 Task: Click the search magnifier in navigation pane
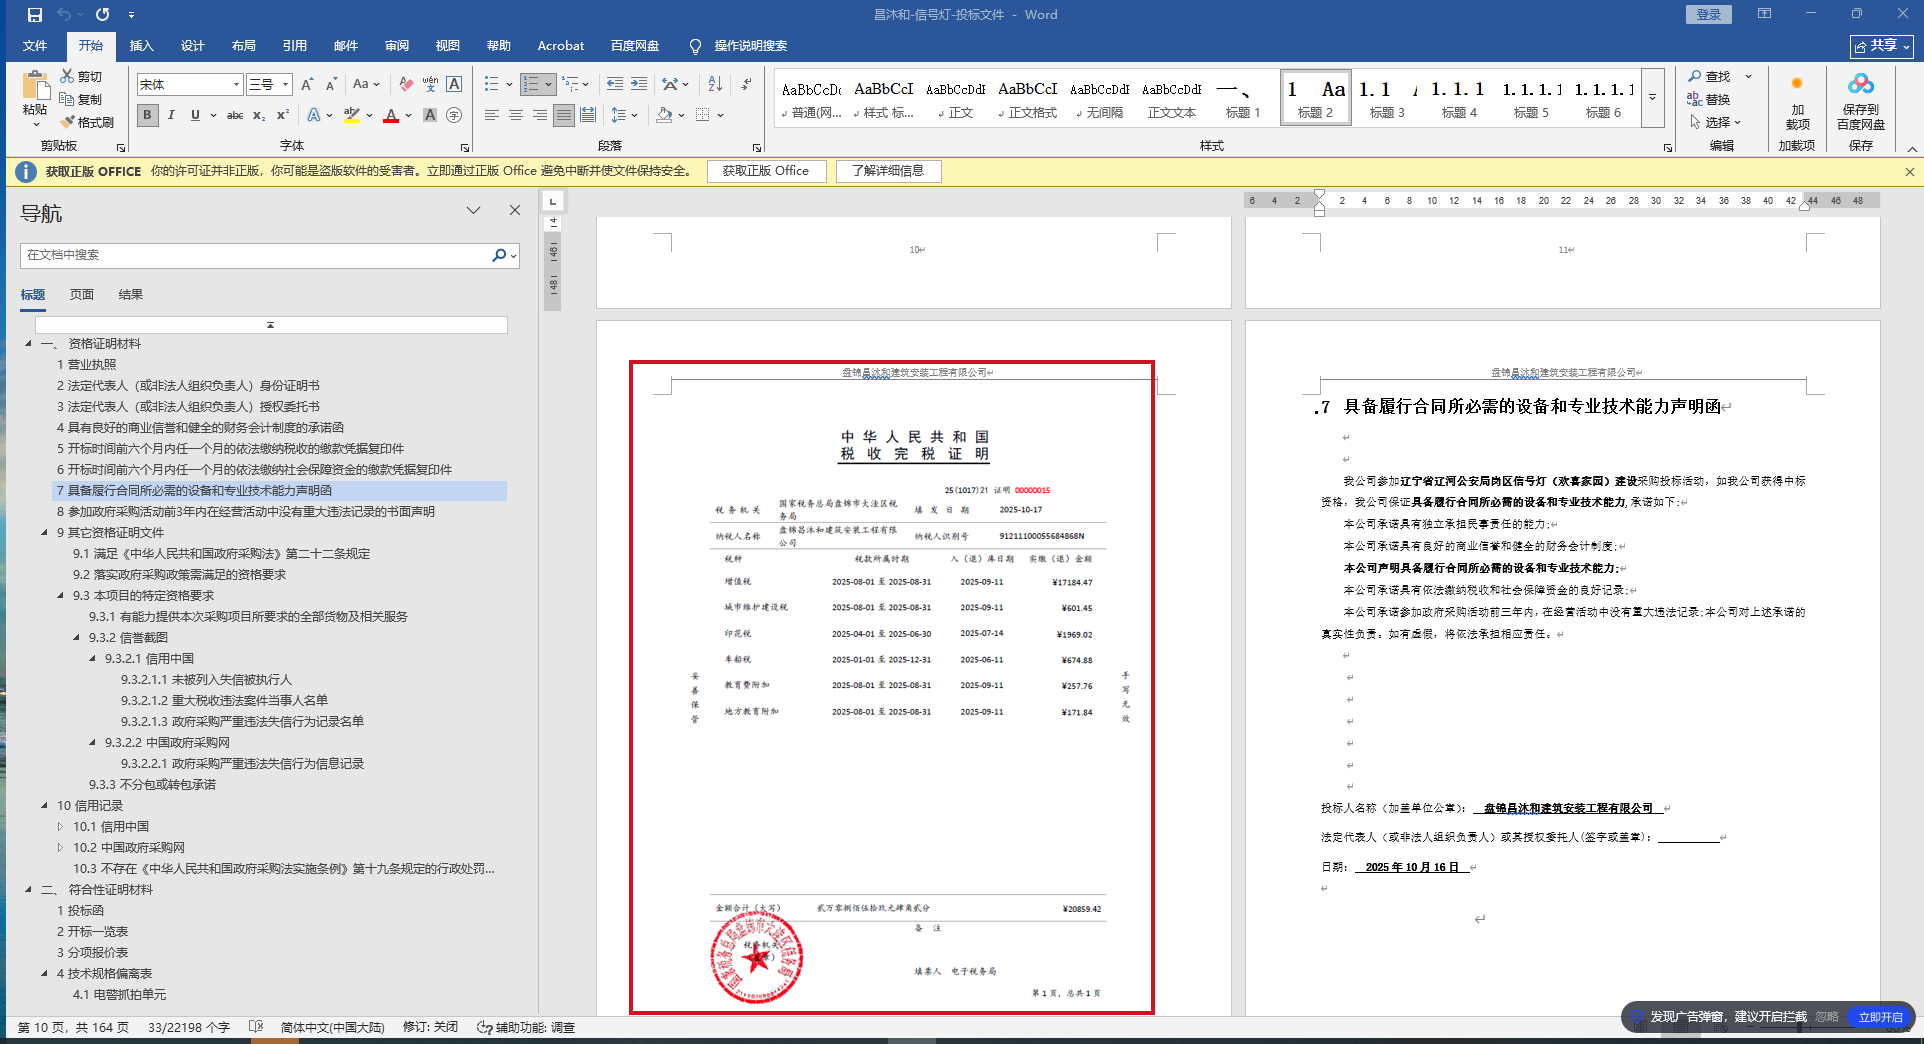499,255
